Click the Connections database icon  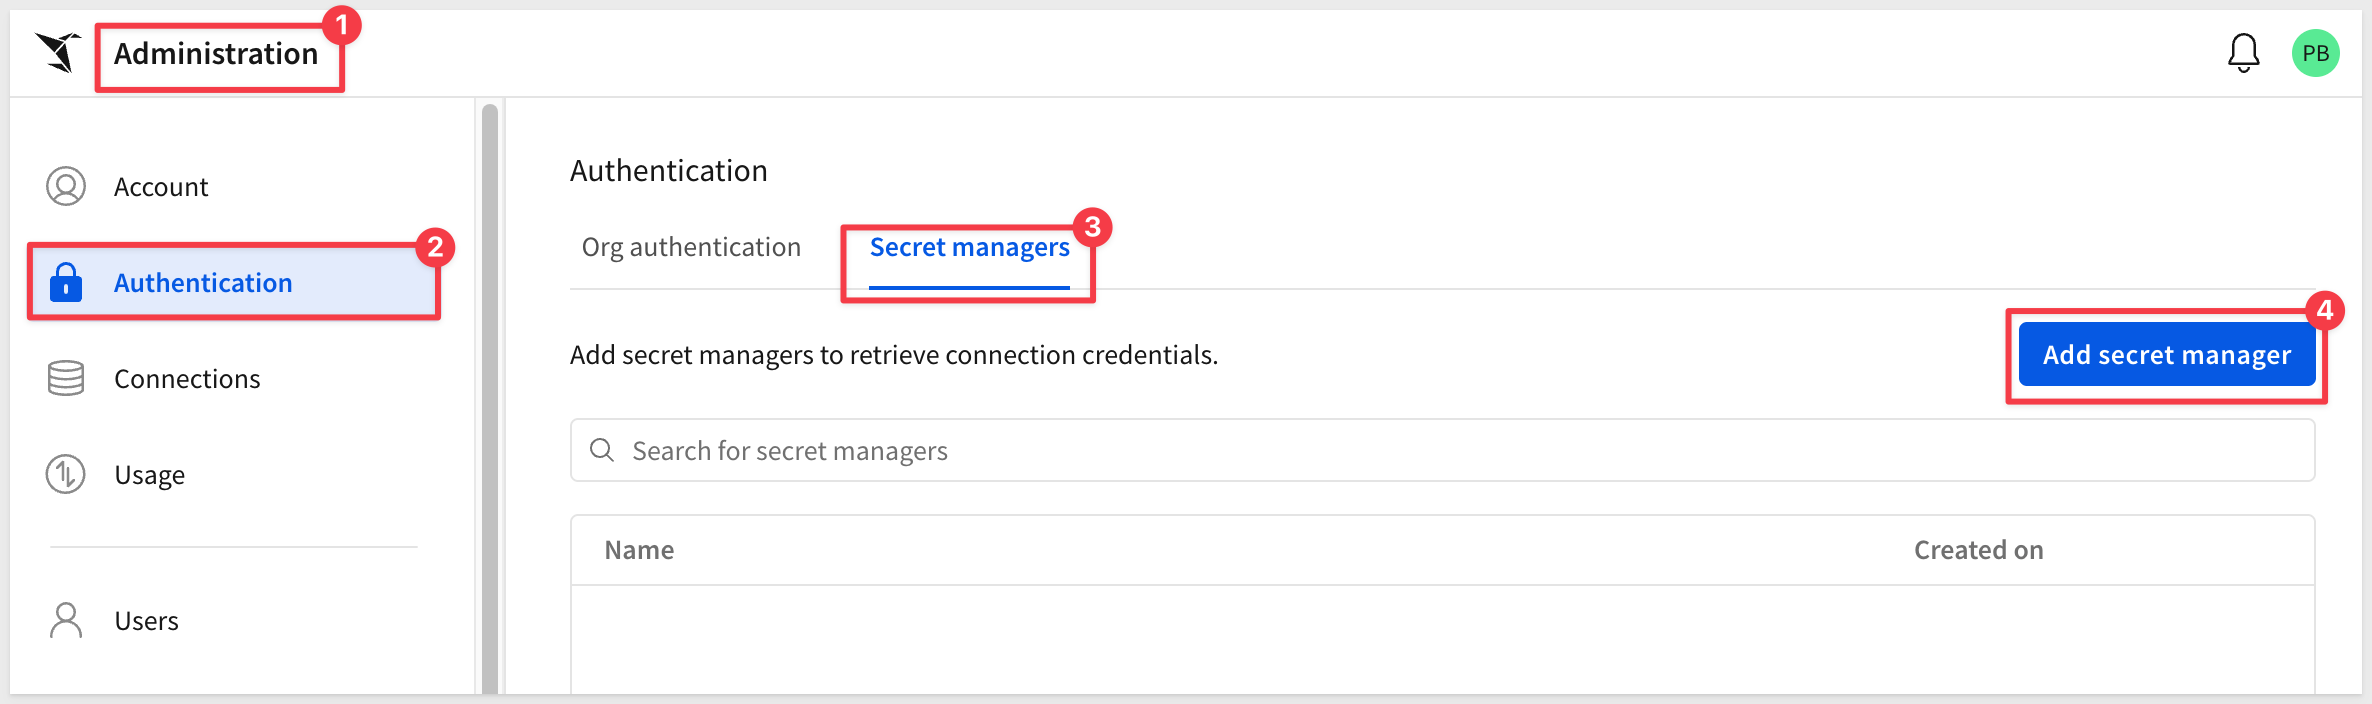click(66, 378)
